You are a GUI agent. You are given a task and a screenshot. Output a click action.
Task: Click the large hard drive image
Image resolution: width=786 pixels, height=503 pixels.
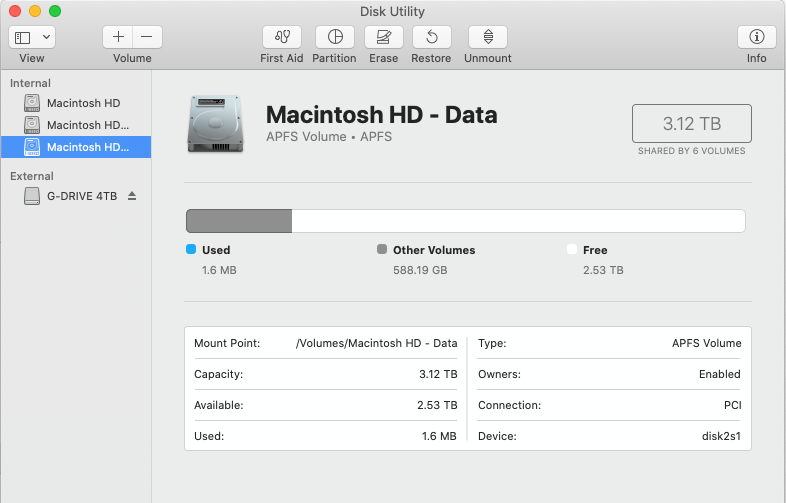216,124
